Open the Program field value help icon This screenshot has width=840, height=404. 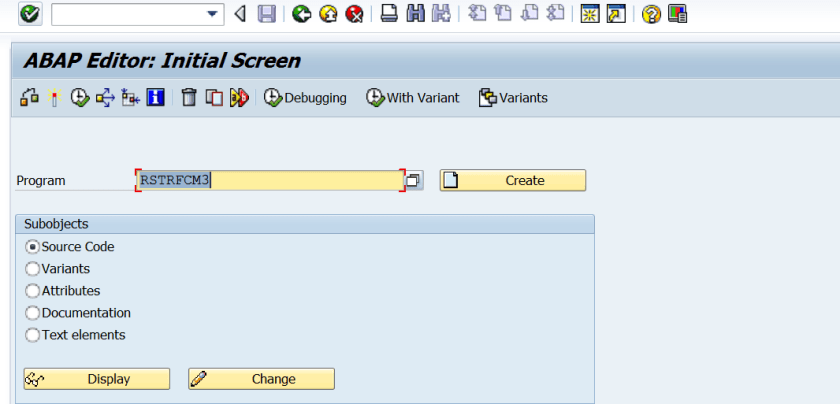(x=414, y=181)
